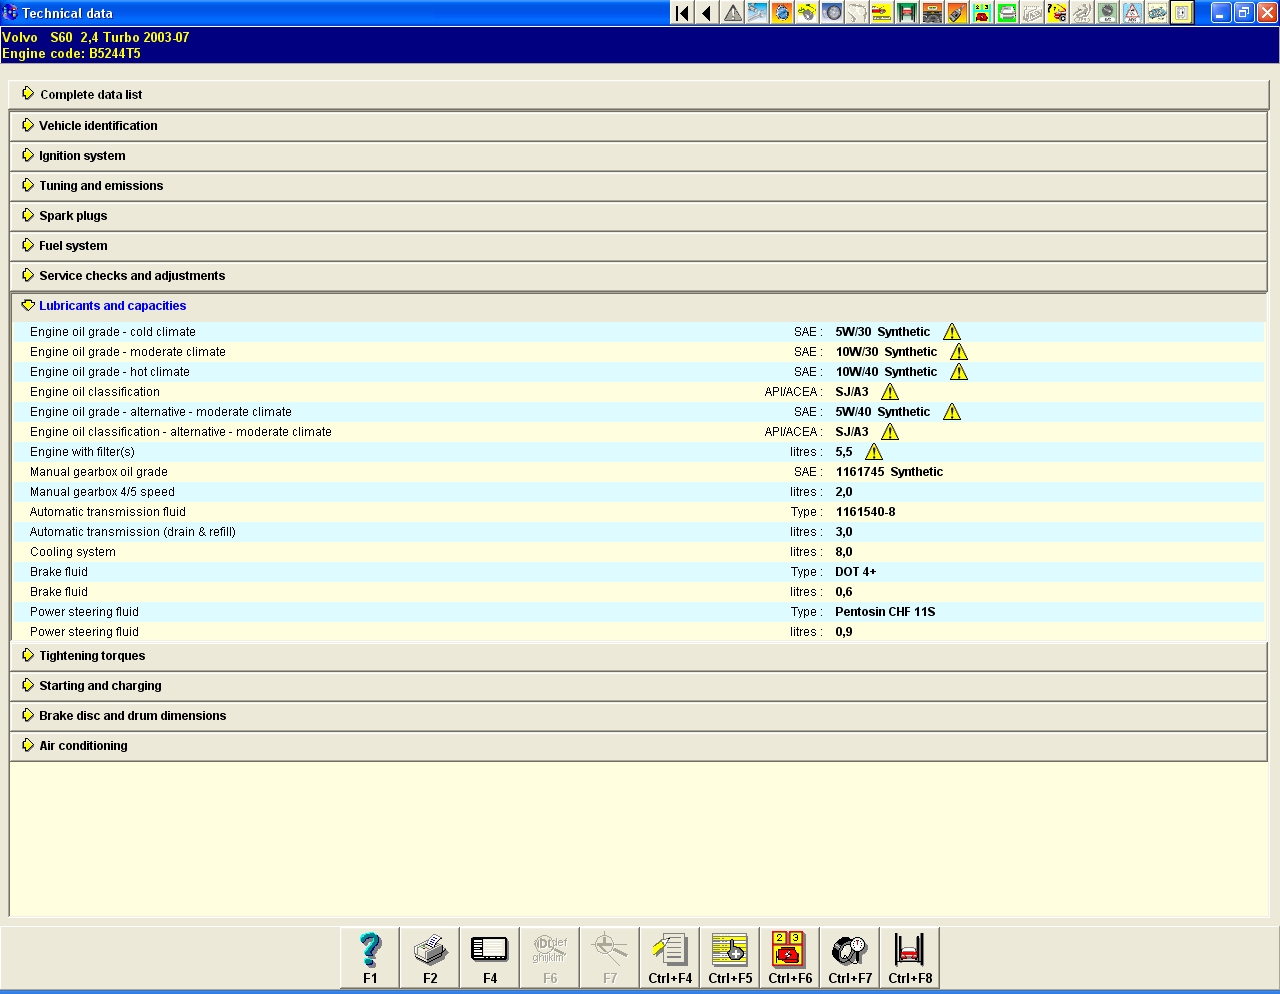Expand the Fuel system section
Image resolution: width=1280 pixels, height=994 pixels.
[639, 246]
